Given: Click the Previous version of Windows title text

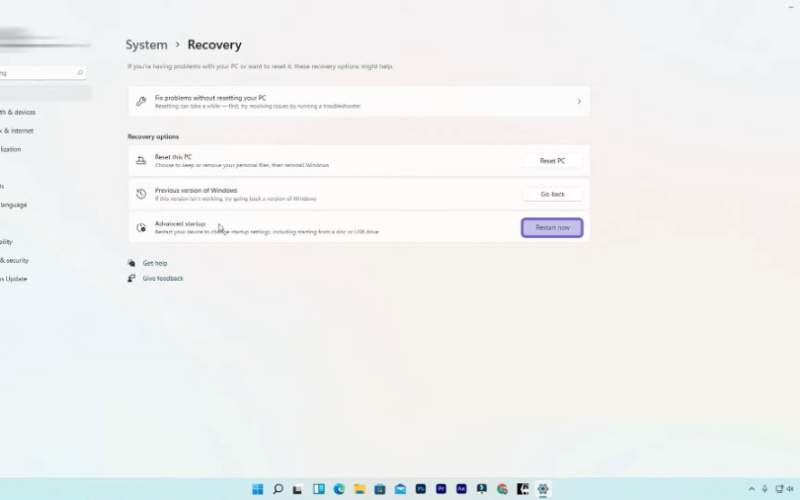Looking at the screenshot, I should (x=196, y=190).
